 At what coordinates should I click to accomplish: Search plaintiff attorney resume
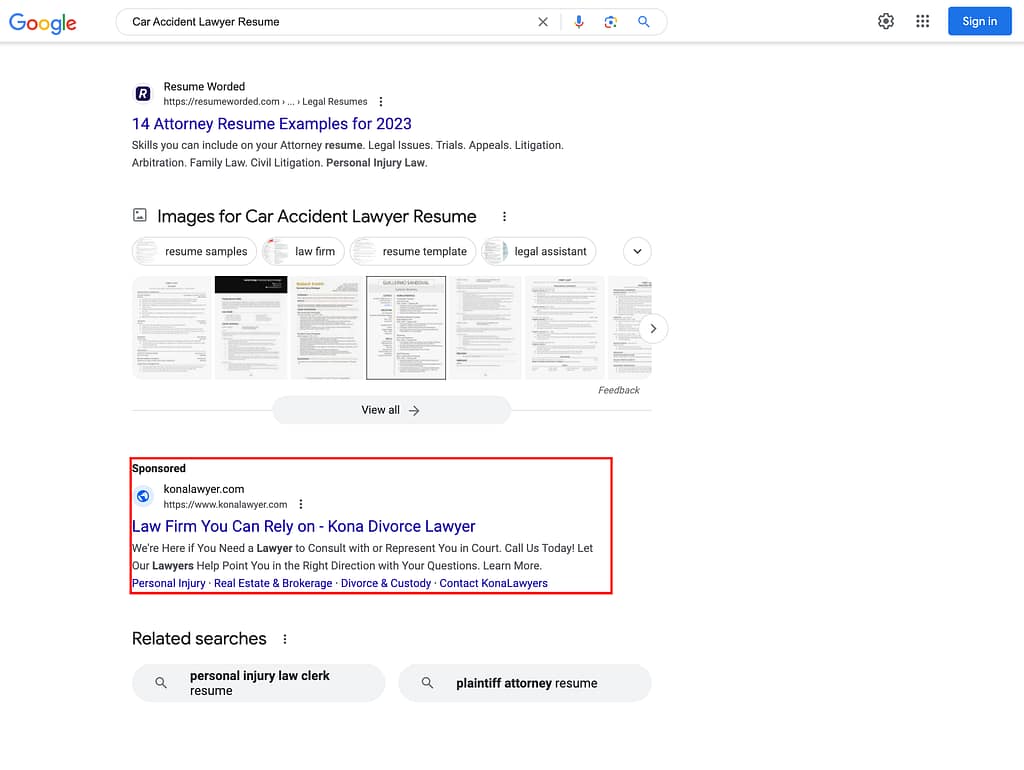pos(525,683)
